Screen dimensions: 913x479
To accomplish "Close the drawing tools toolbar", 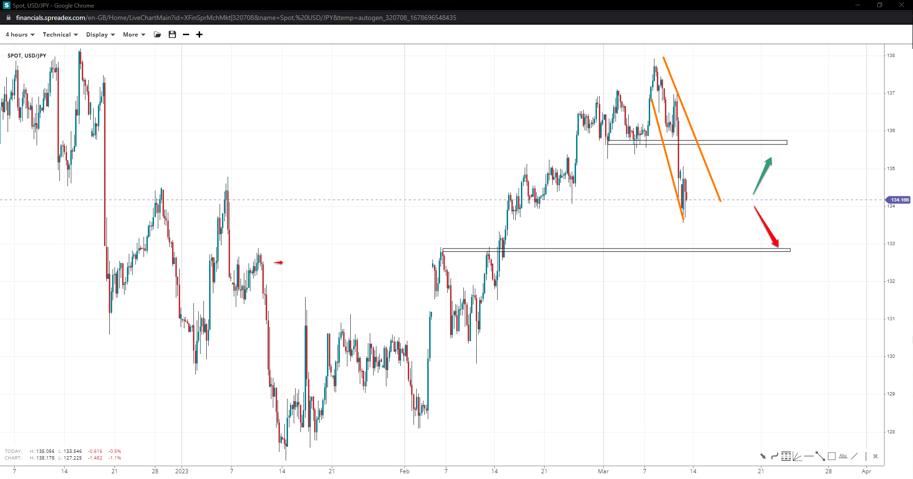I will [875, 456].
